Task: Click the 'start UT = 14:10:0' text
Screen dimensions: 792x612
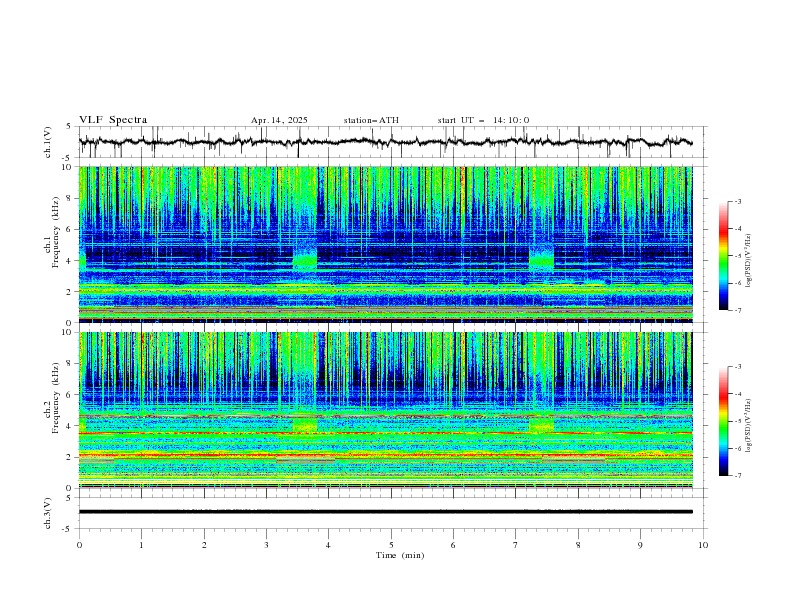Action: point(483,120)
